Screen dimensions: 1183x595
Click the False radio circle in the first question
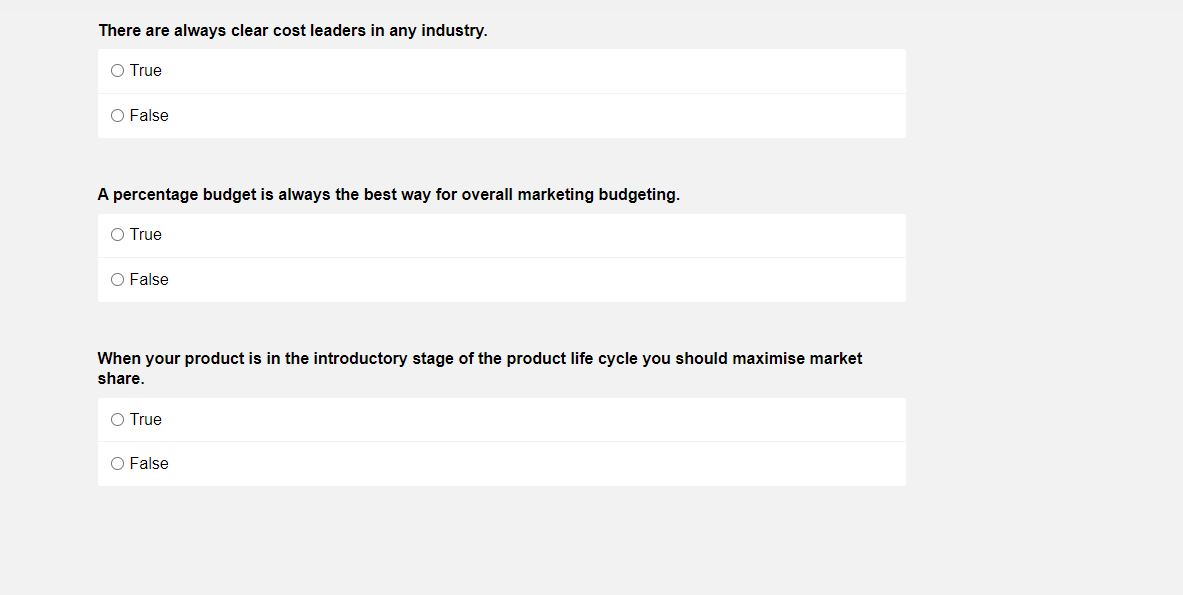[117, 115]
